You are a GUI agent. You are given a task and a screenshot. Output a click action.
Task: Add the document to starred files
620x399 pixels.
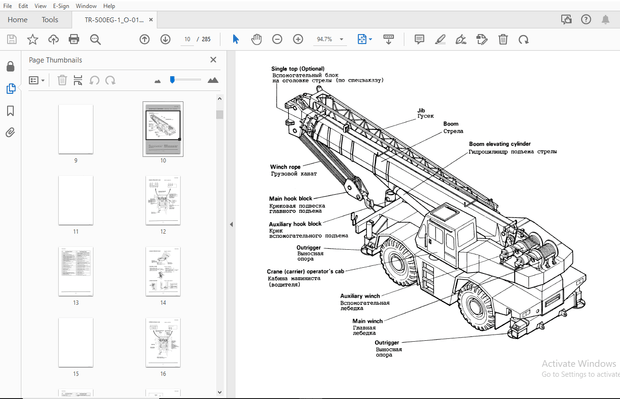(x=32, y=39)
